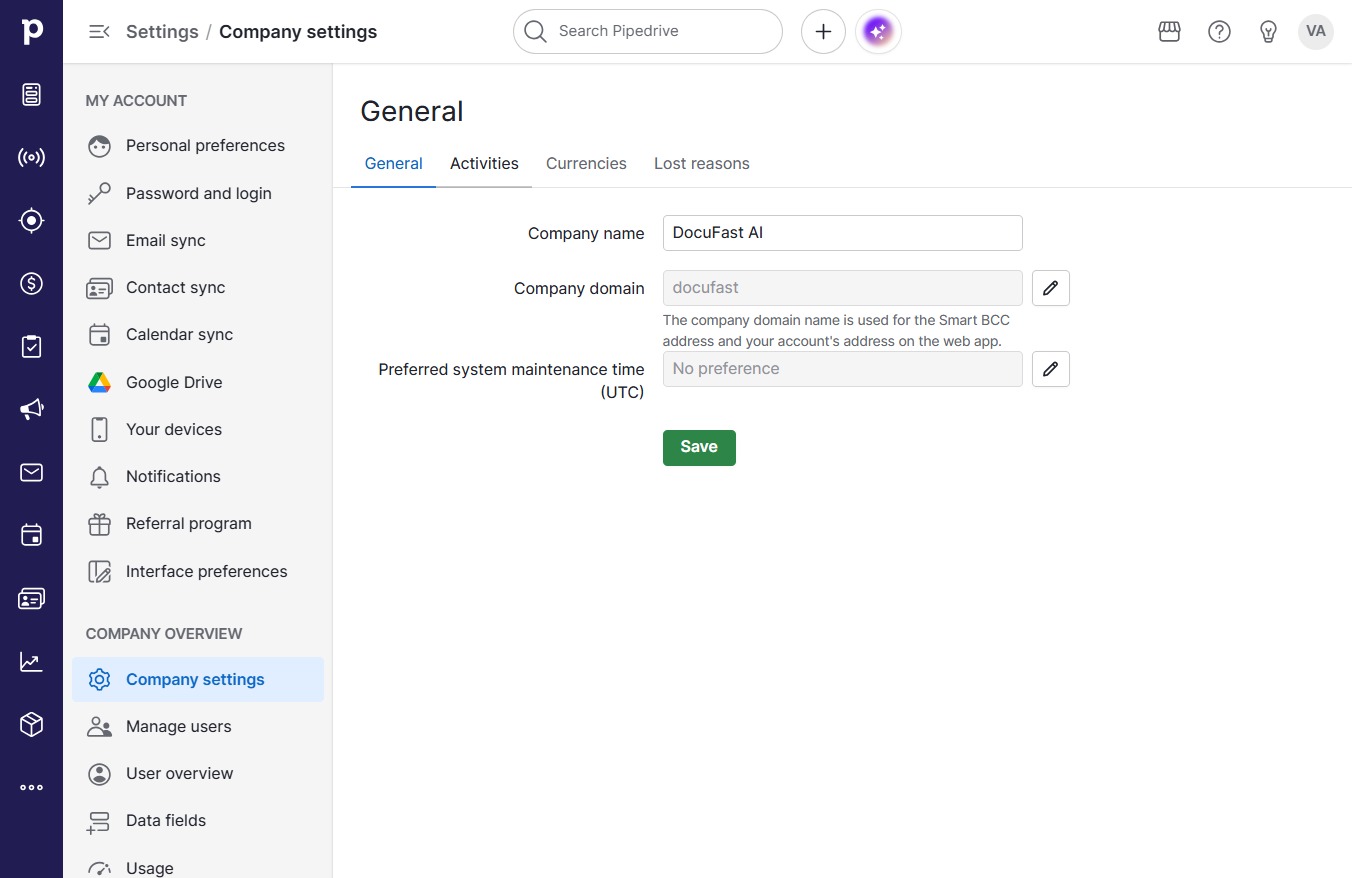Click the Settings breadcrumb link
This screenshot has height=878, width=1352.
162,32
